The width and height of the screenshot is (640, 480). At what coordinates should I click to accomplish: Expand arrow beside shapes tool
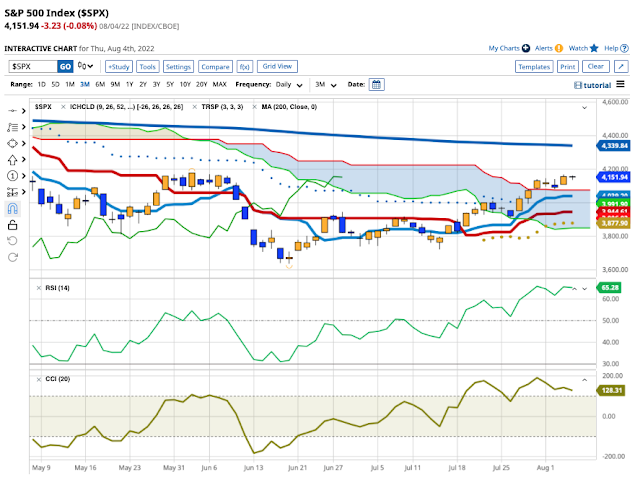point(24,143)
